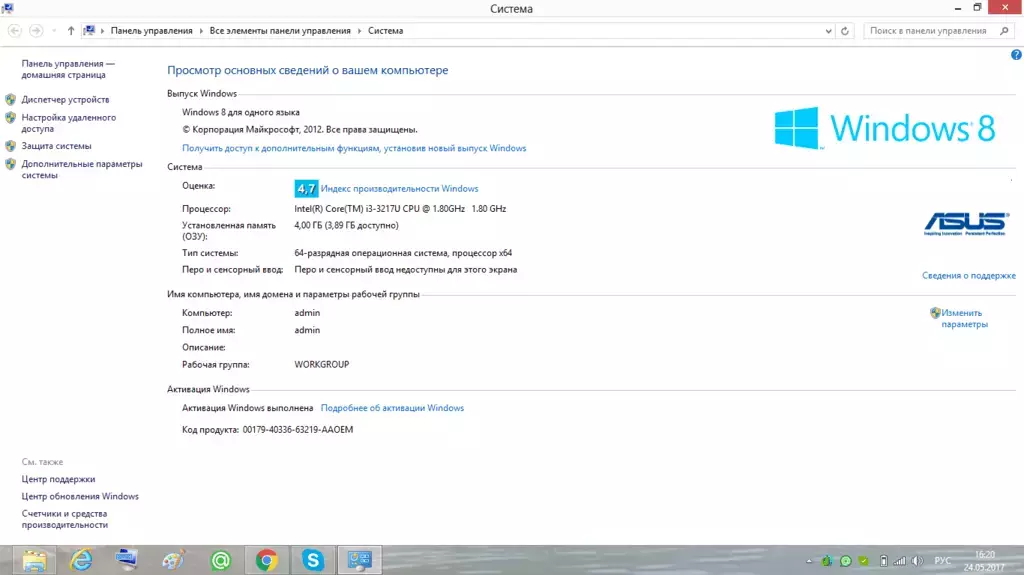
Task: Click the search magnifier icon
Action: tap(1004, 31)
